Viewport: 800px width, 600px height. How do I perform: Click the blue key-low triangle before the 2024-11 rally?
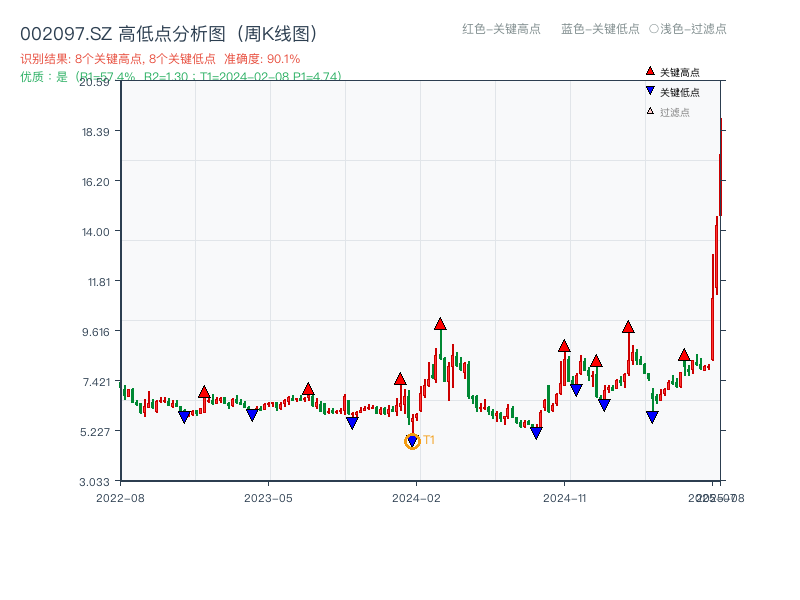(536, 434)
